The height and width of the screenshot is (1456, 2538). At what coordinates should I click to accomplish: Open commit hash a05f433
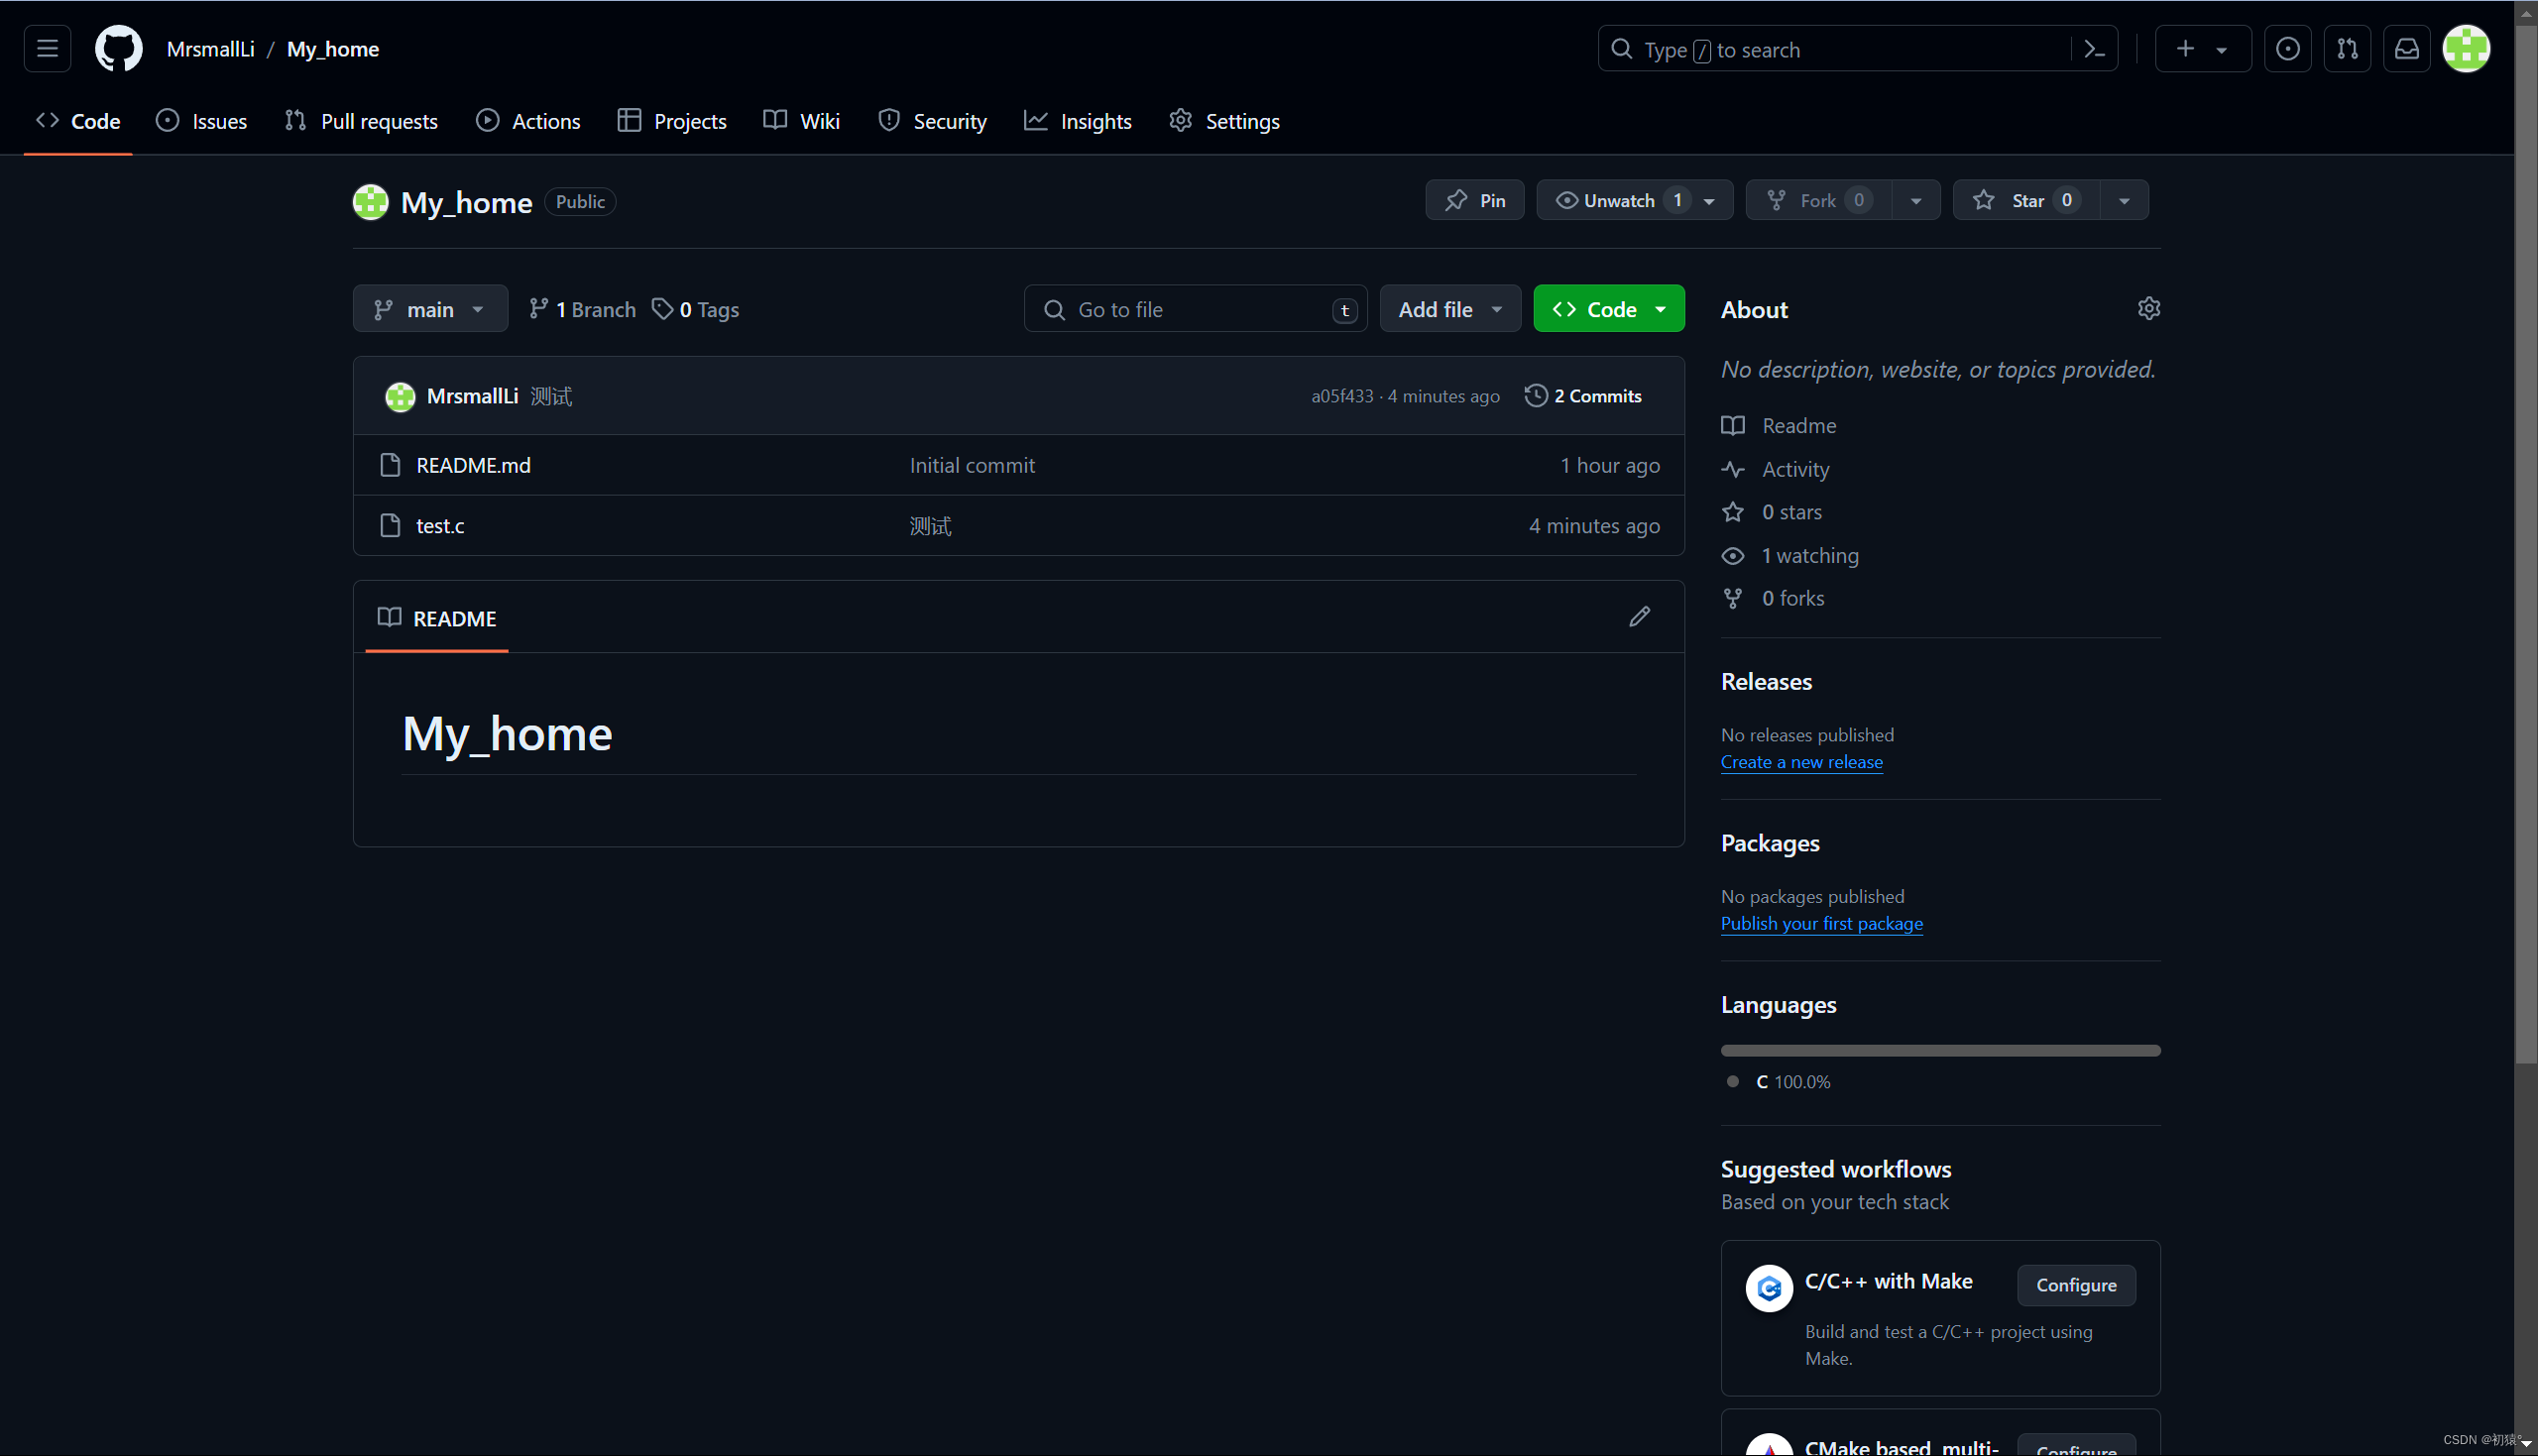(1342, 396)
